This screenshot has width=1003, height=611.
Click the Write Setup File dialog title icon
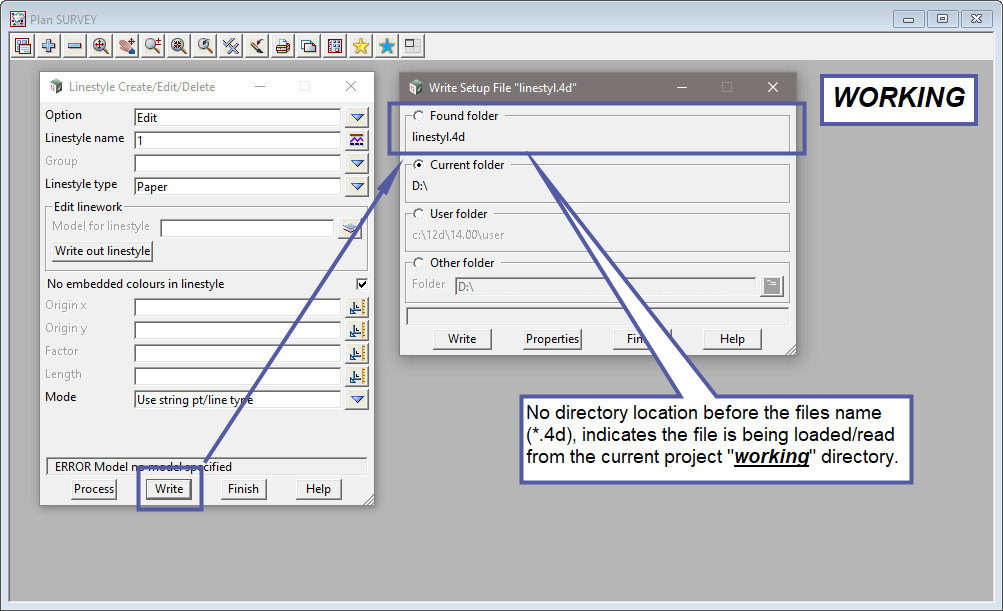(x=416, y=87)
